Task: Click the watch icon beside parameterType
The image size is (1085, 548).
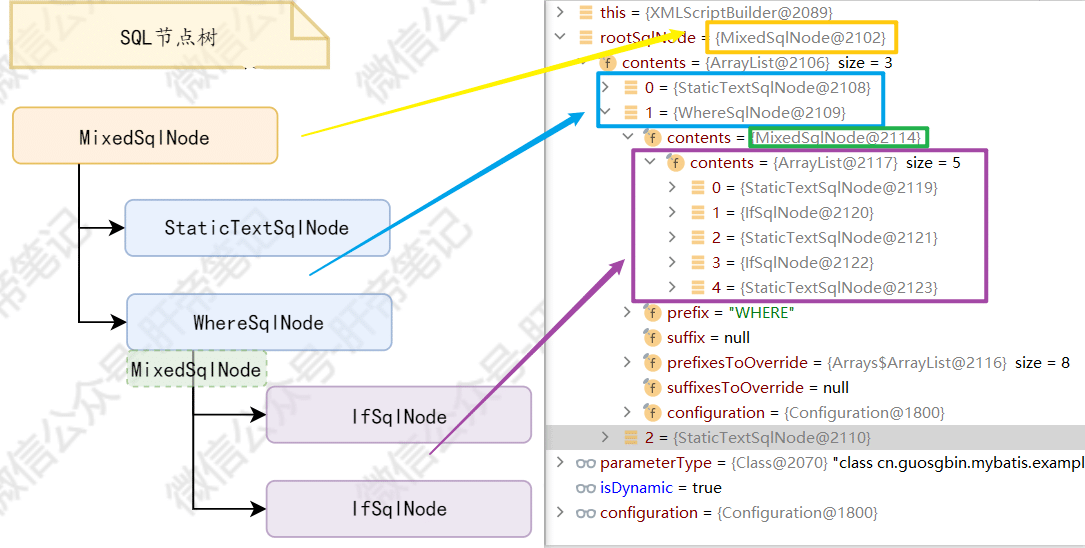Action: click(586, 463)
